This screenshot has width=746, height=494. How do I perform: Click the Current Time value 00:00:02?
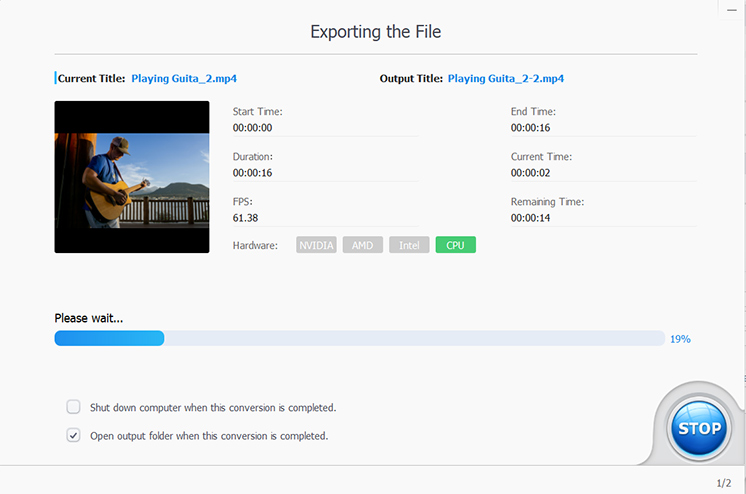tap(530, 173)
